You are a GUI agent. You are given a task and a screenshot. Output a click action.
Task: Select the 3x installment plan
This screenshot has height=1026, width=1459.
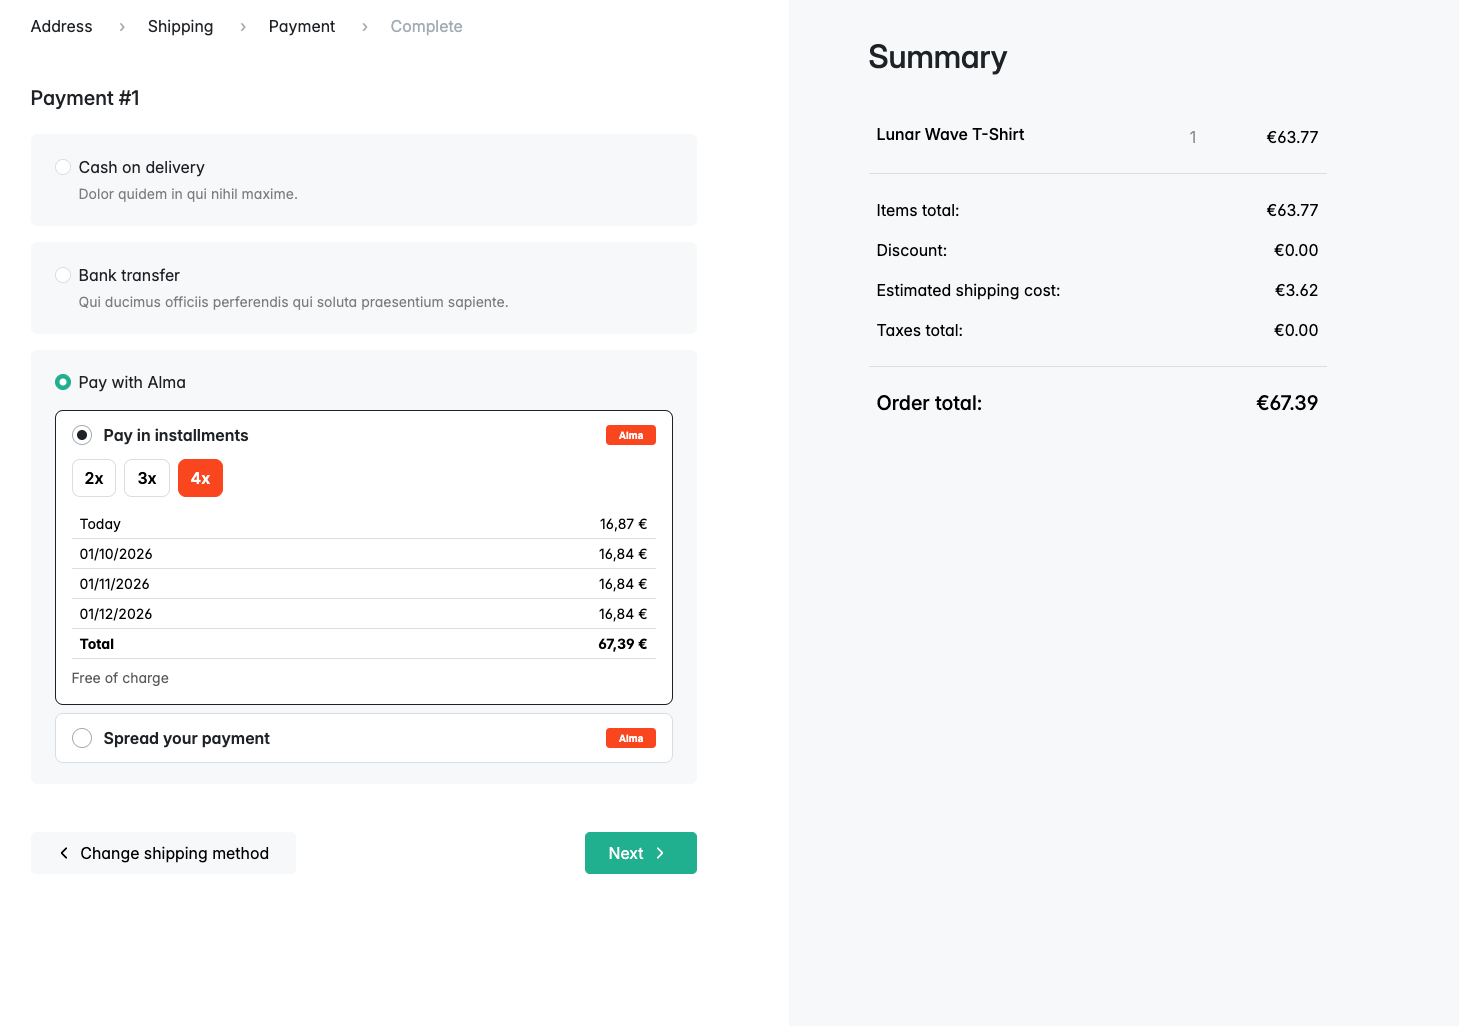(x=147, y=478)
